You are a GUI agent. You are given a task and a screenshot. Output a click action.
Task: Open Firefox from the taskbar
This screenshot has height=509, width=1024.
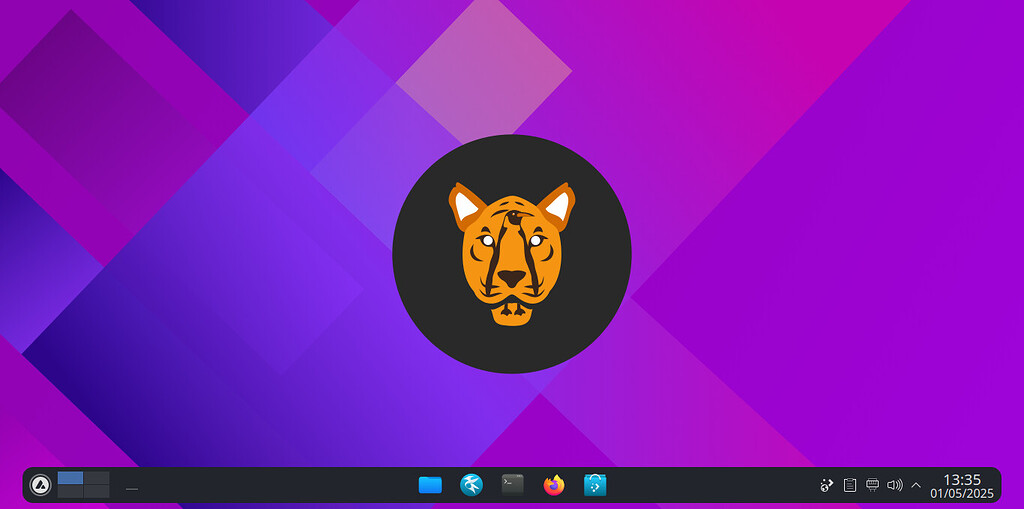coord(554,485)
